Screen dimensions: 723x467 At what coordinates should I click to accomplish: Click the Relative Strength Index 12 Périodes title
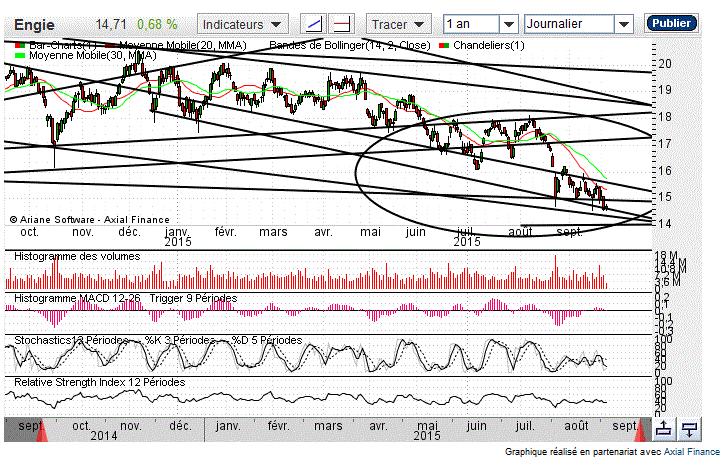[100, 382]
